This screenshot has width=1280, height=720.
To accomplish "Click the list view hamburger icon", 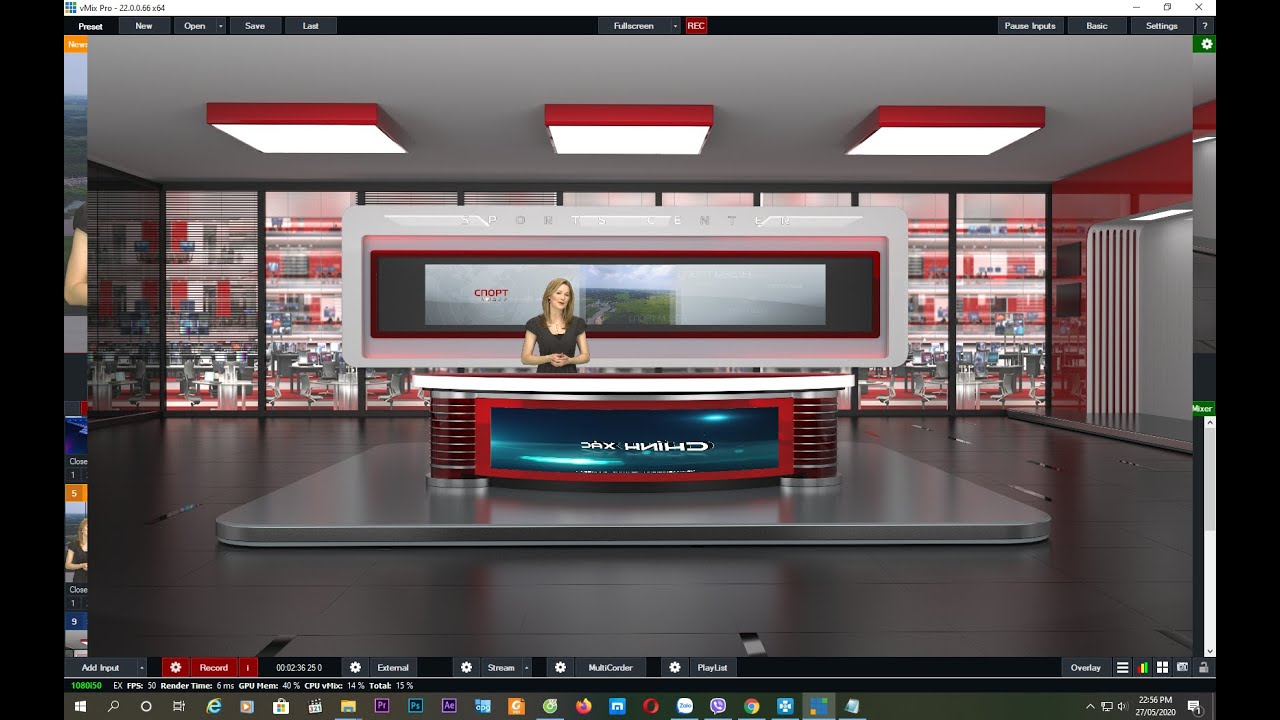I will click(1123, 667).
